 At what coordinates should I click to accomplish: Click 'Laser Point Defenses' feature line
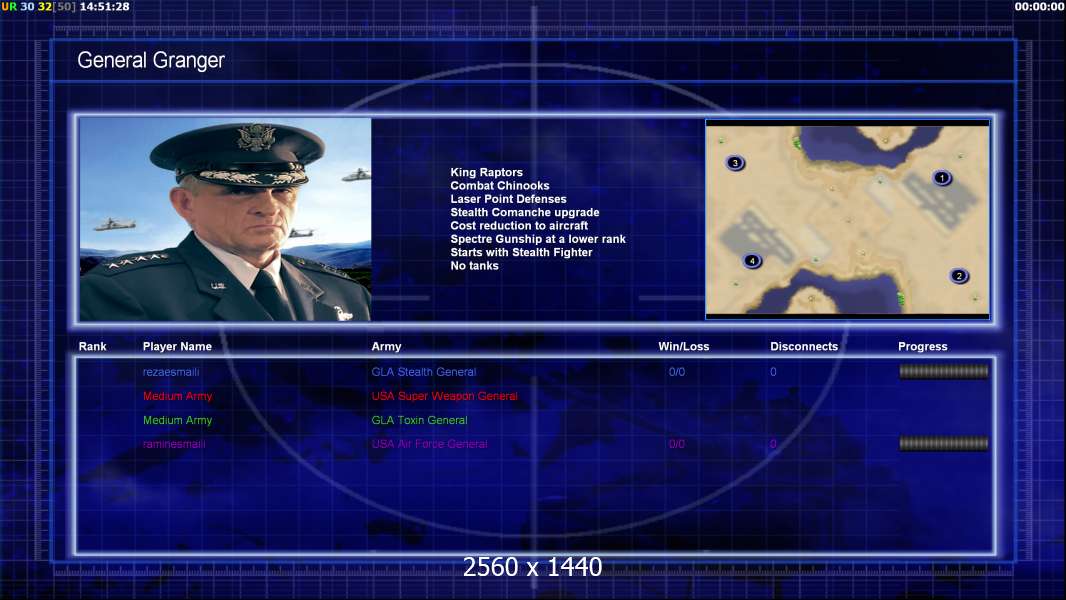point(509,199)
